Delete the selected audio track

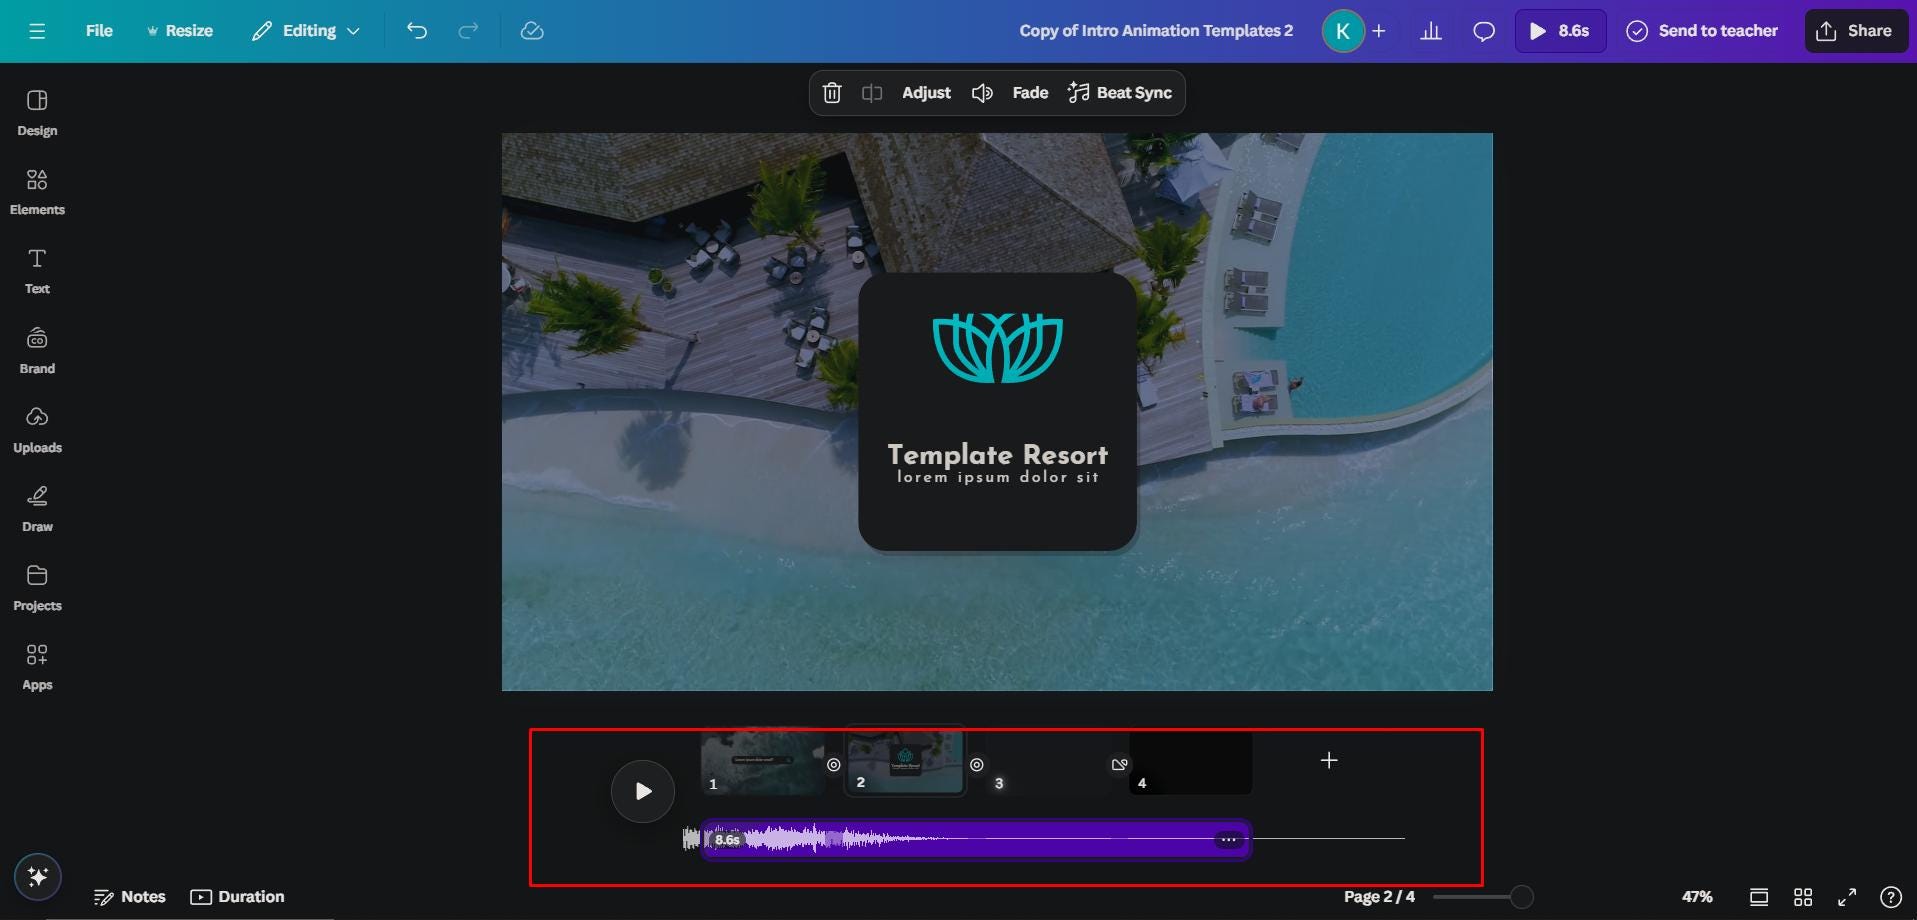click(x=832, y=93)
